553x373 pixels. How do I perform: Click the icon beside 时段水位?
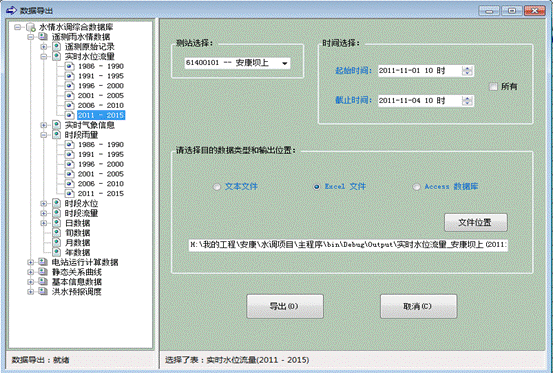(x=56, y=203)
